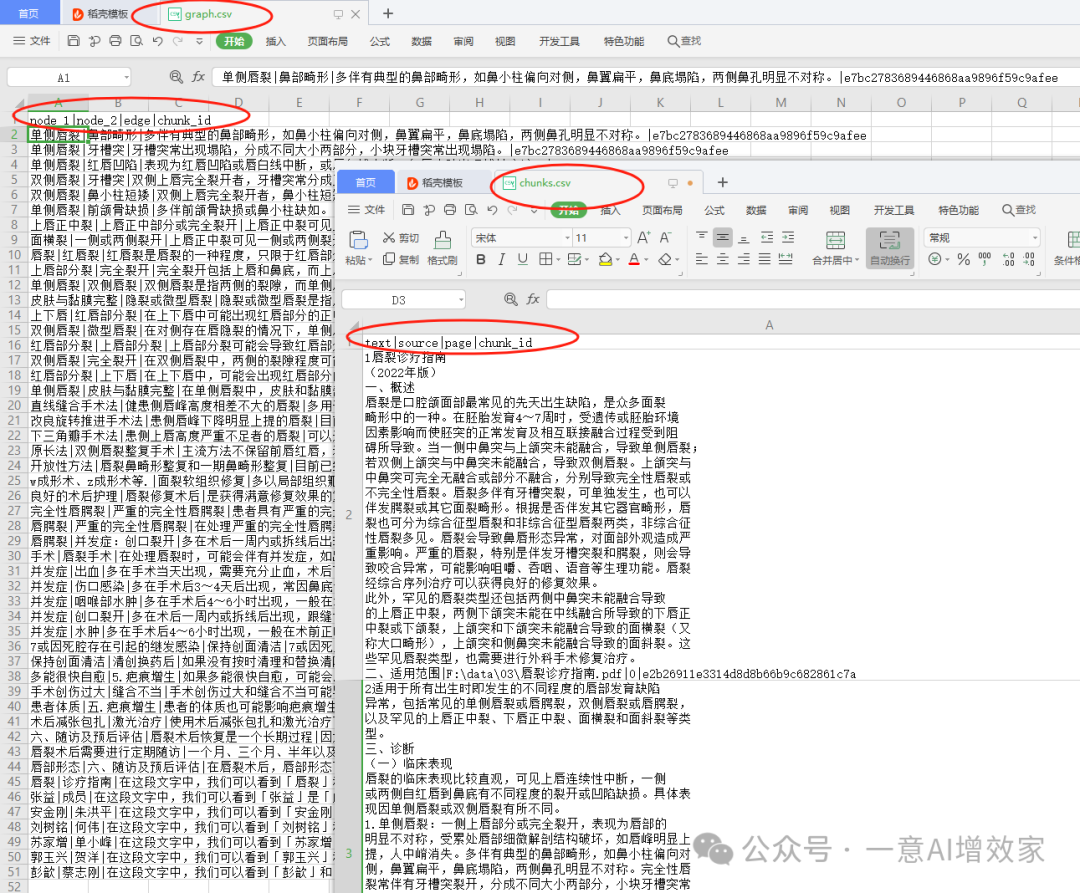The width and height of the screenshot is (1080, 893).
Task: Click the decrease indent icon
Action: coord(767,238)
